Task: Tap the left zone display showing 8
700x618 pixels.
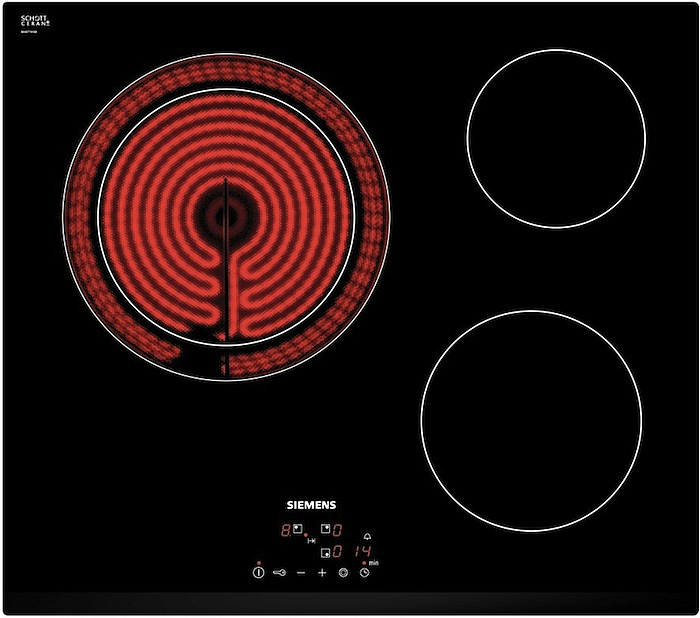Action: point(285,530)
